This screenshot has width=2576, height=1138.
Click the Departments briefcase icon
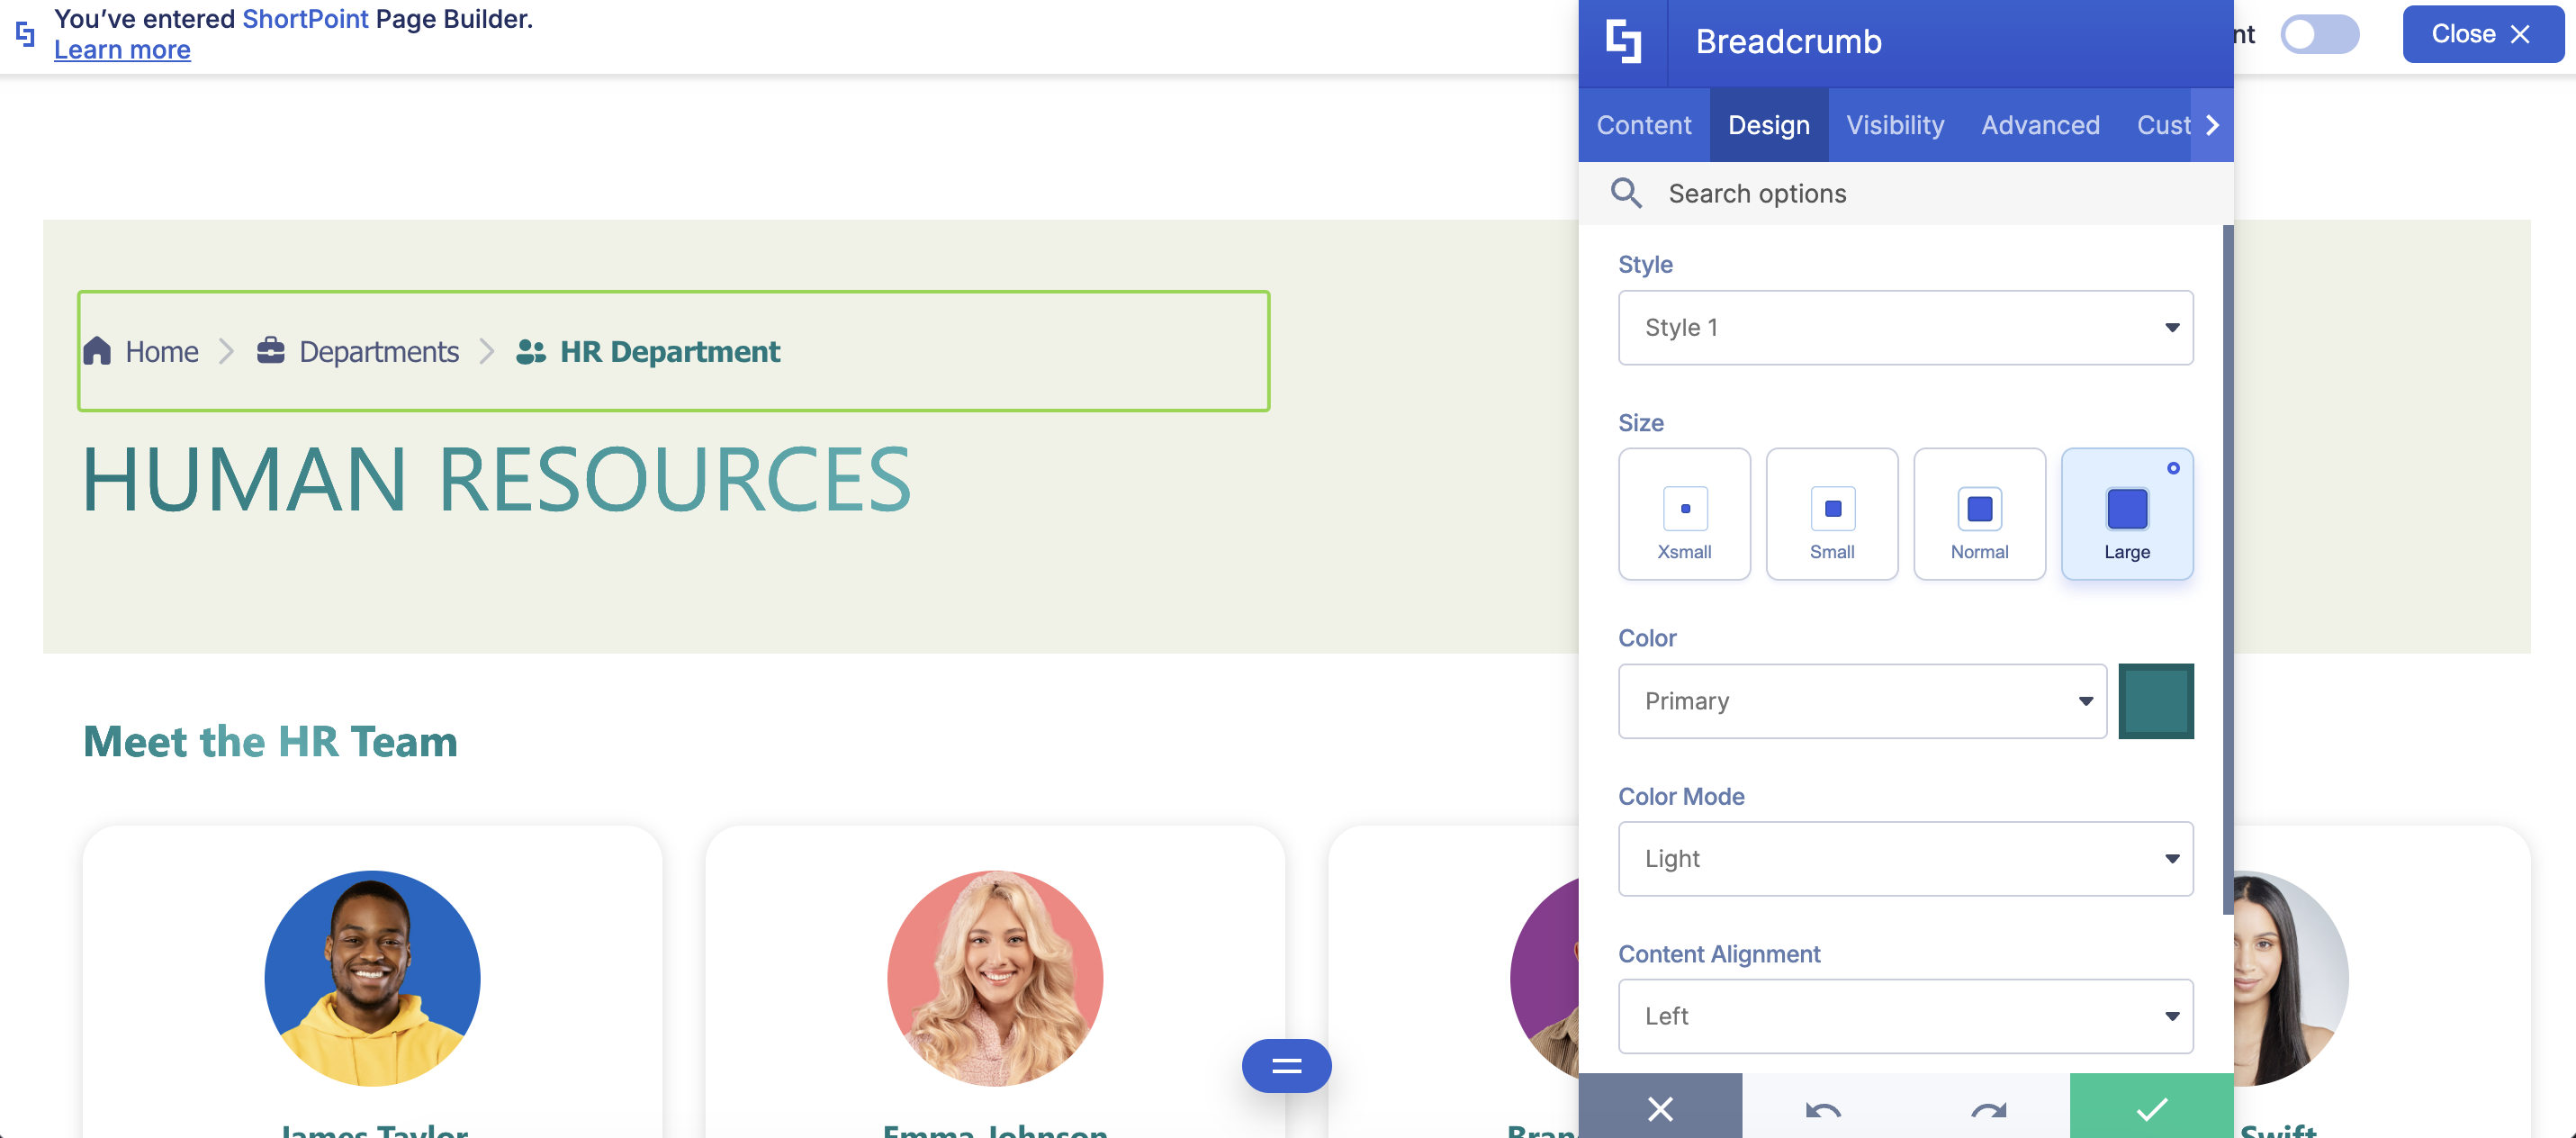(270, 351)
